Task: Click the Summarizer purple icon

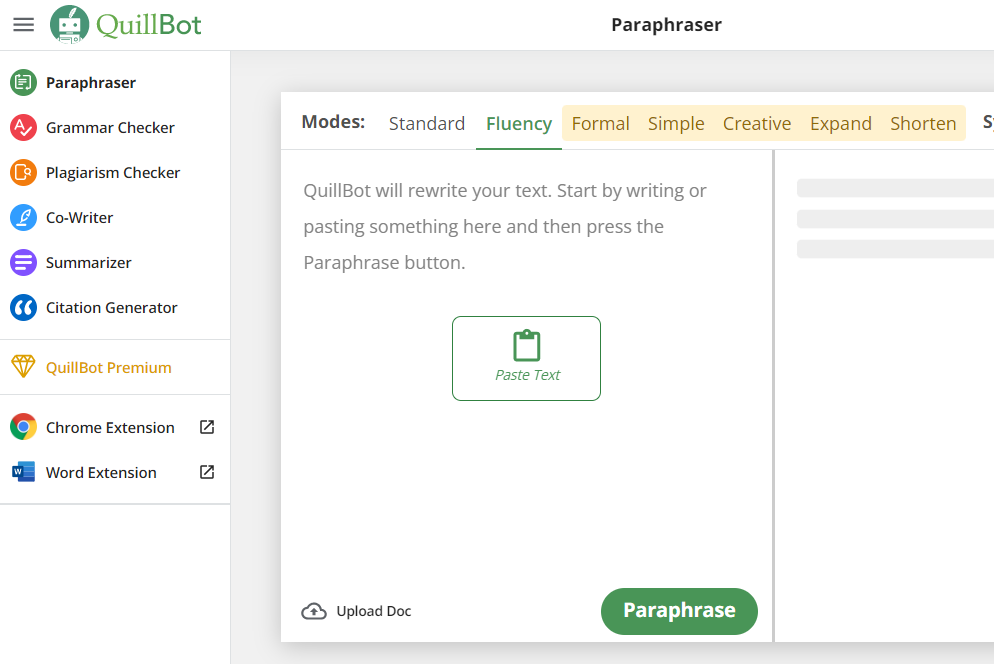Action: click(x=23, y=263)
